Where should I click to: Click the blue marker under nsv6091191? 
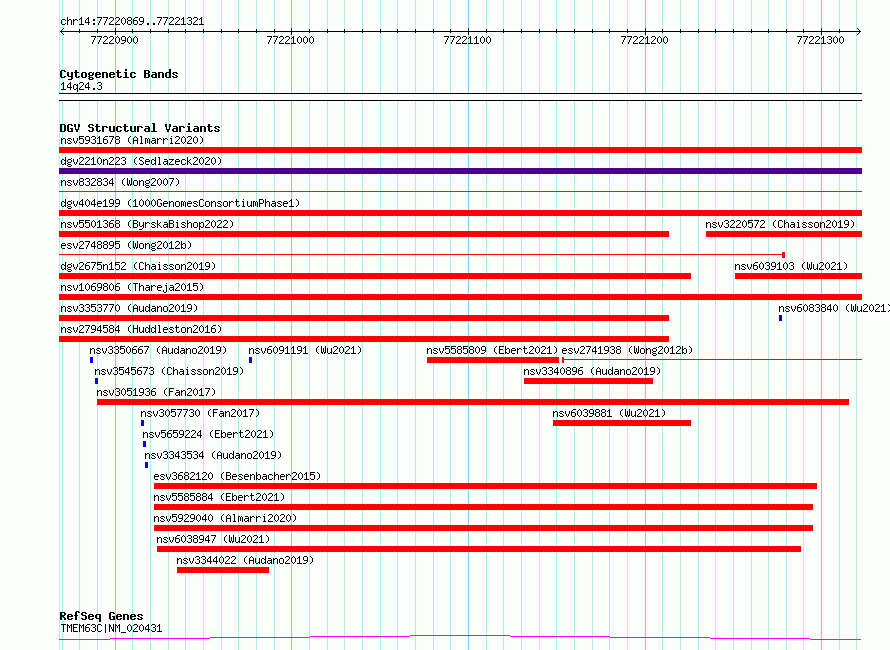point(250,360)
